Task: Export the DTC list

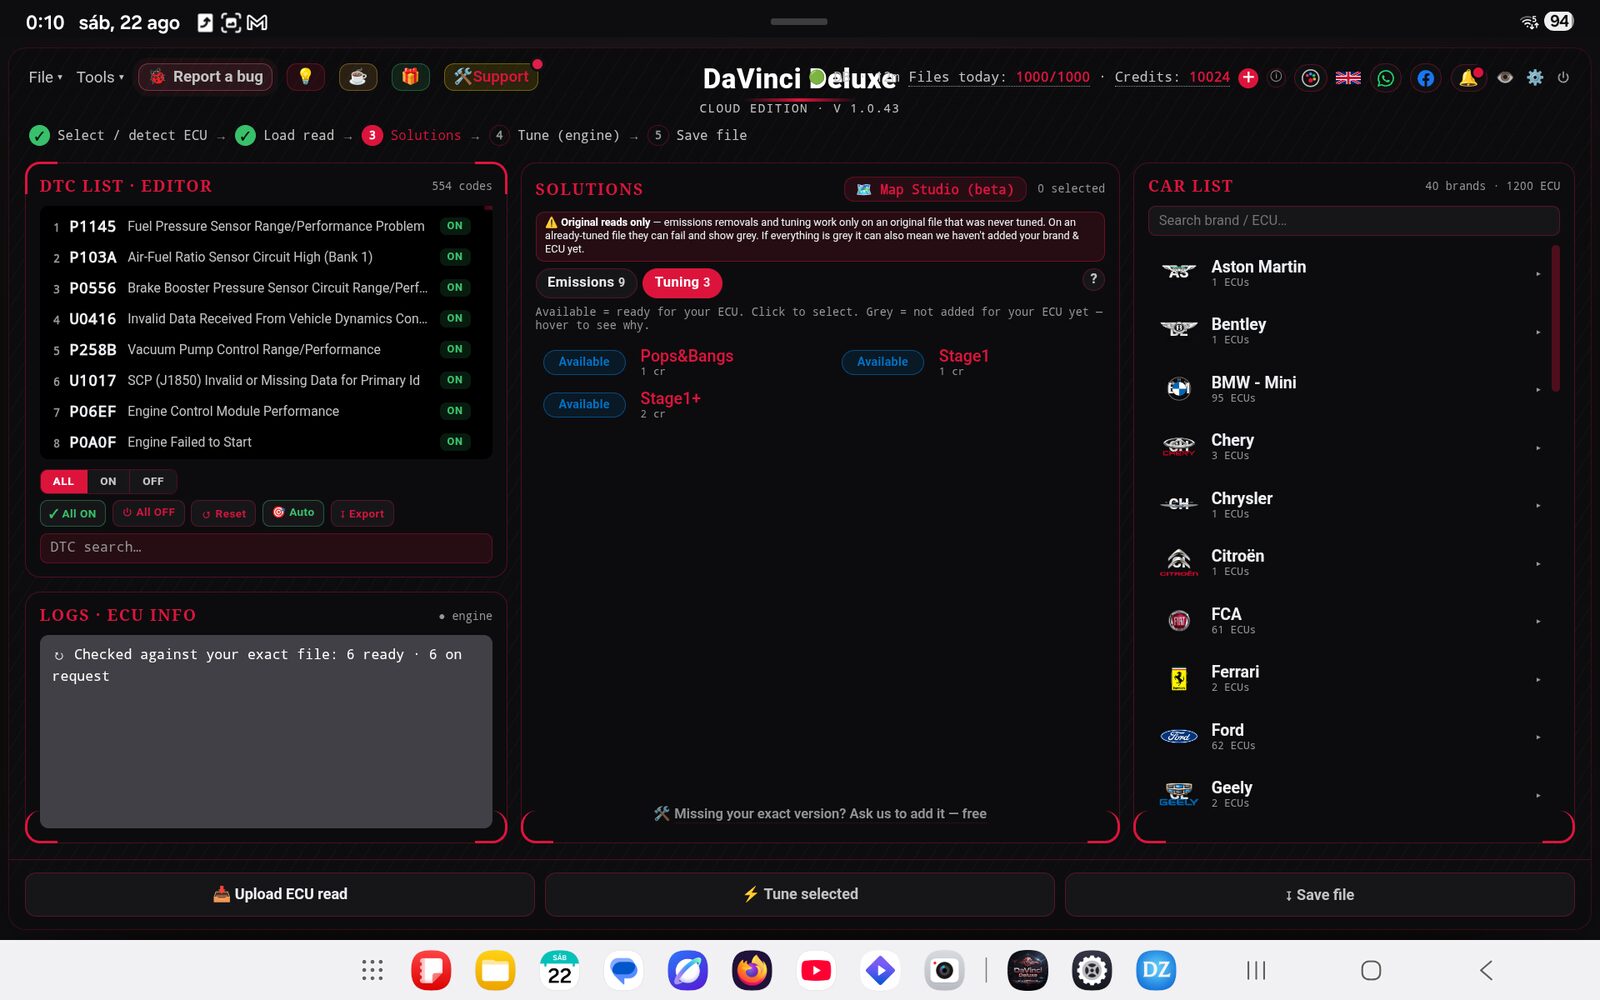Action: pos(362,513)
